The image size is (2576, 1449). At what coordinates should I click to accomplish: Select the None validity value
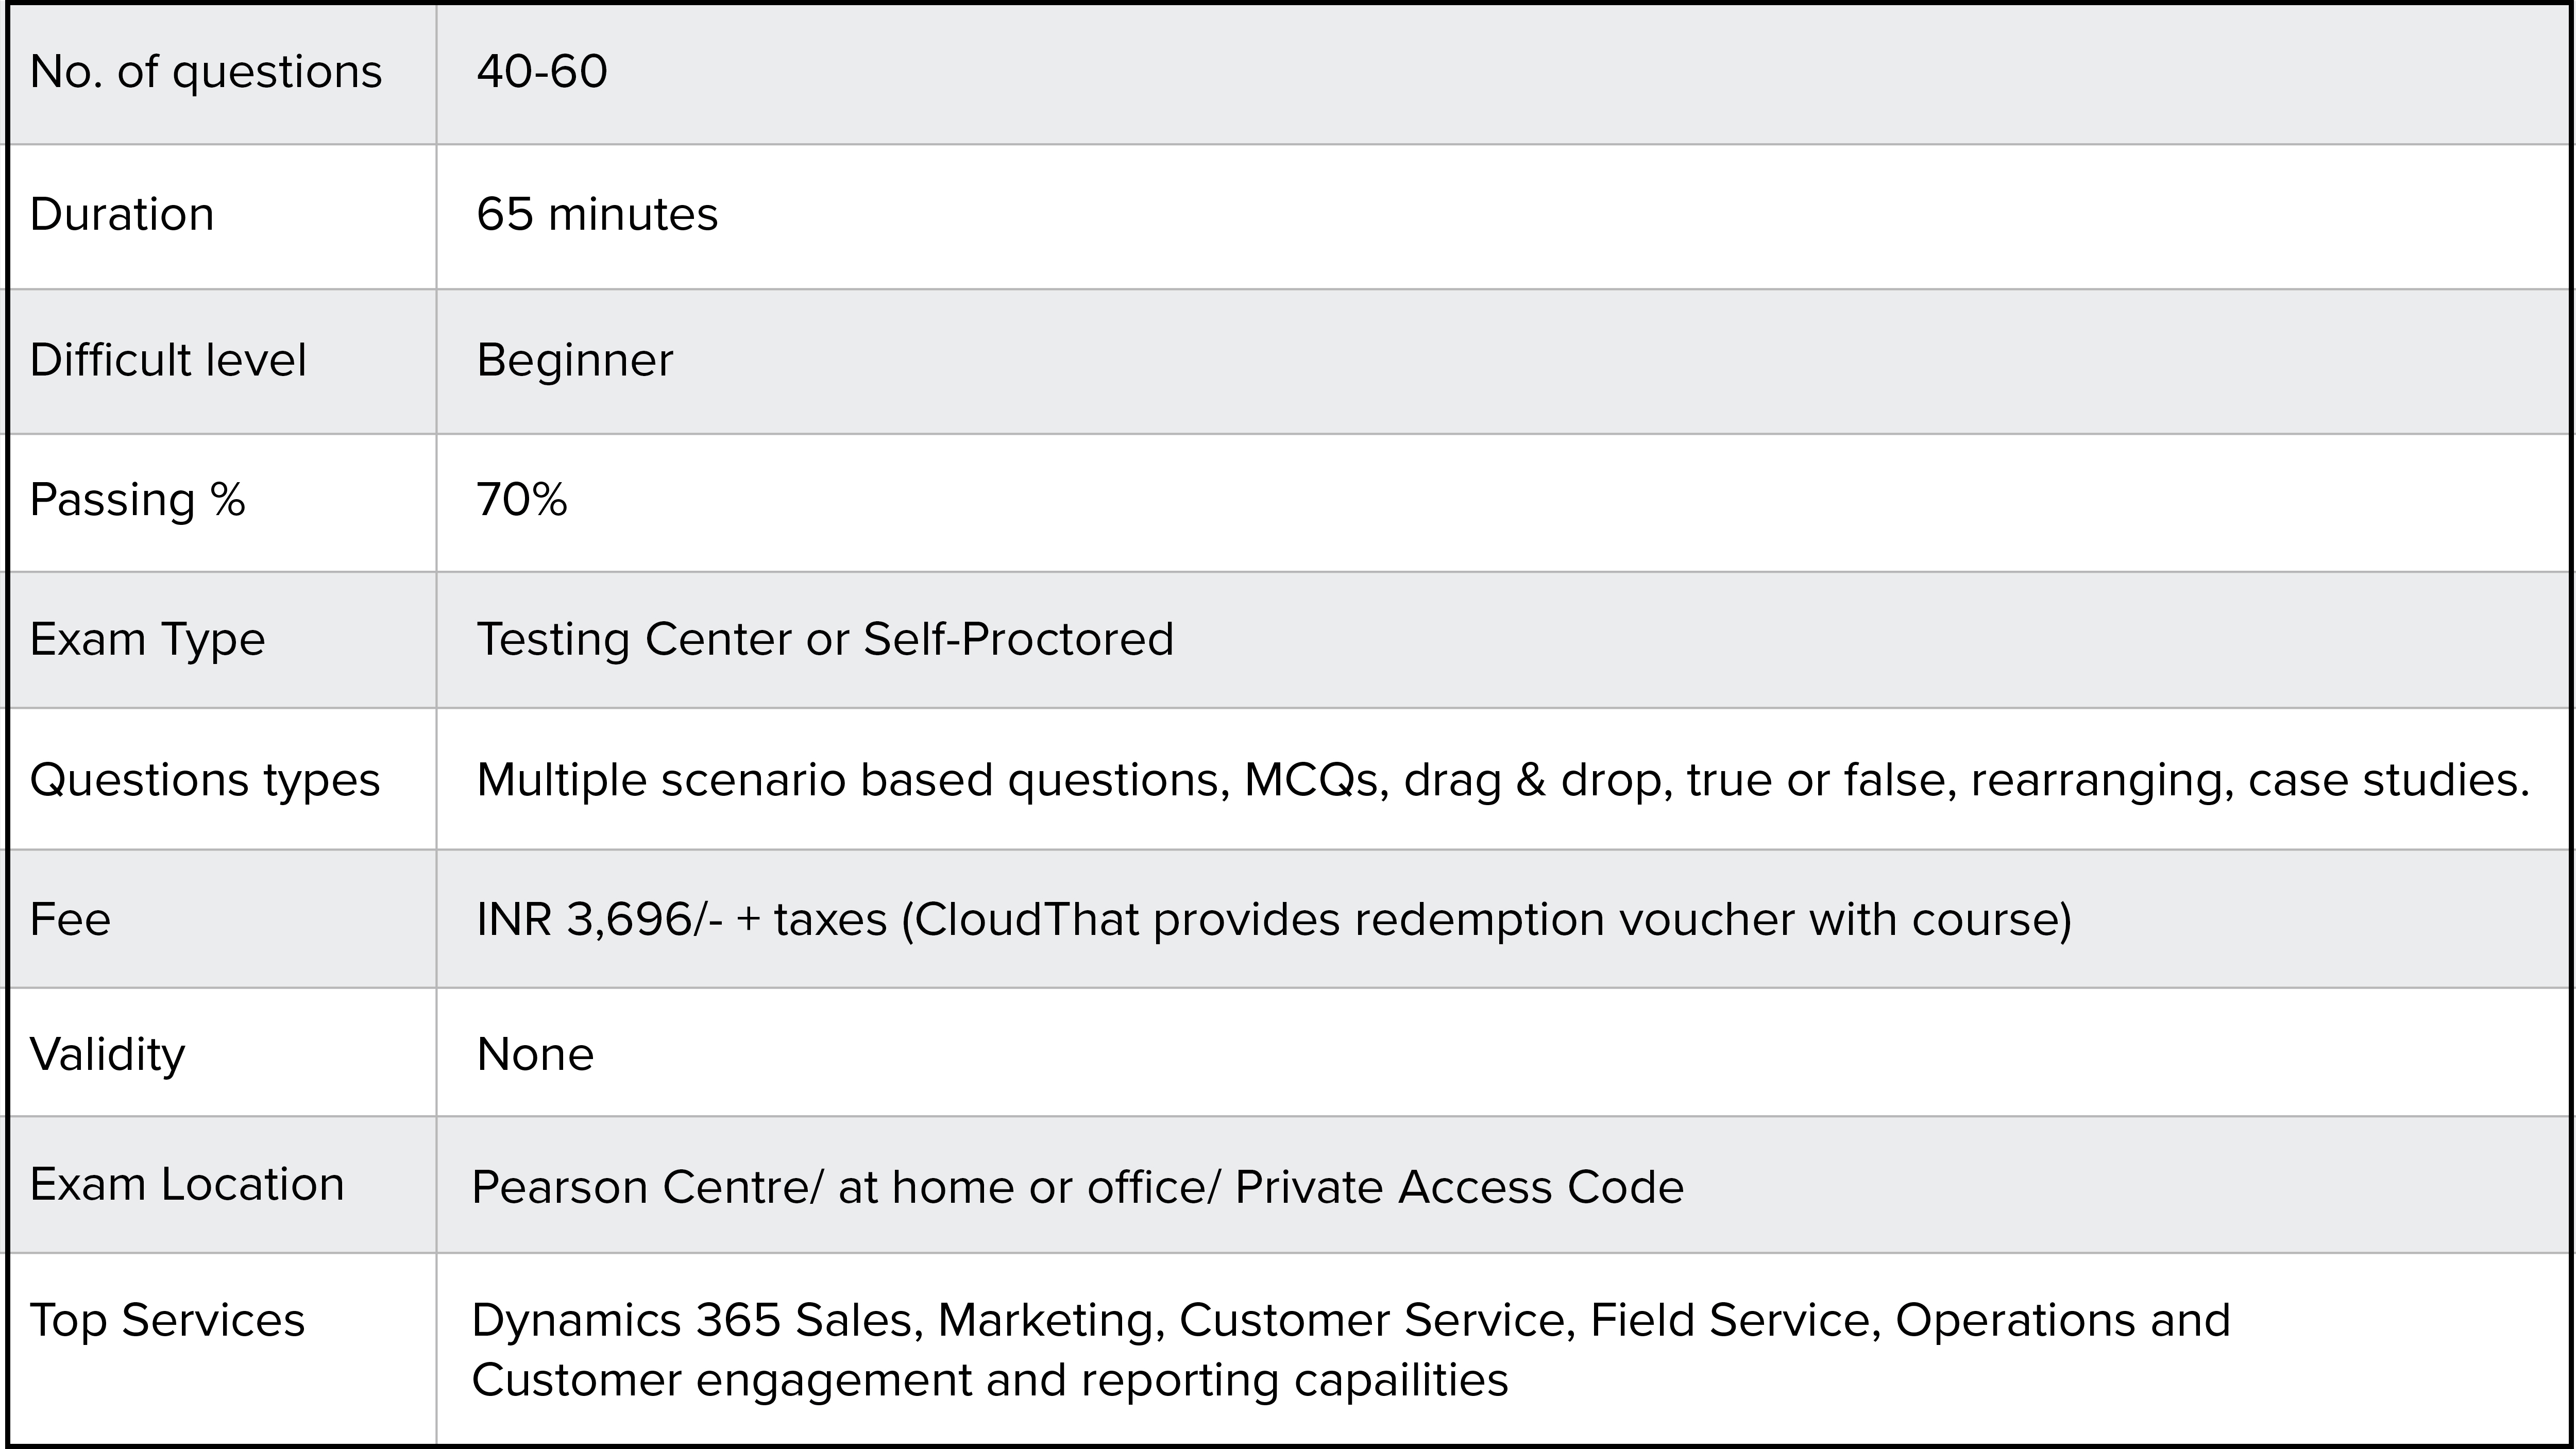(x=535, y=1054)
